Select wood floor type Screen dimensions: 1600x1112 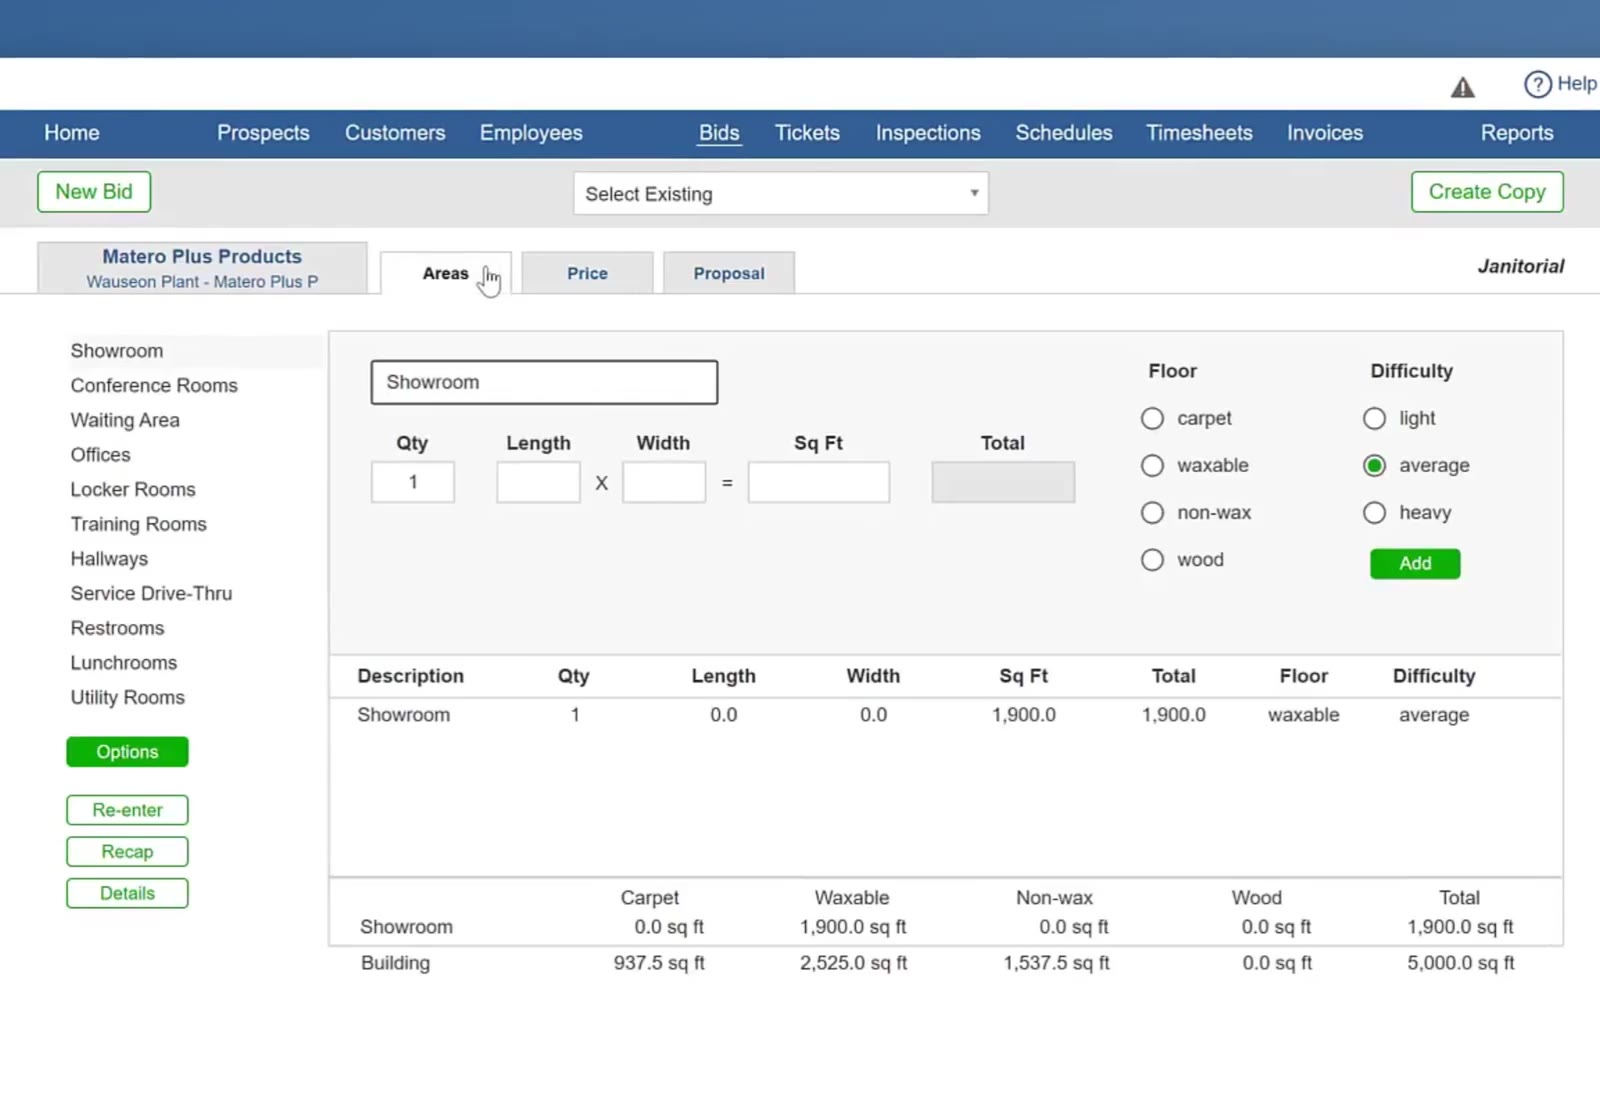(x=1152, y=559)
